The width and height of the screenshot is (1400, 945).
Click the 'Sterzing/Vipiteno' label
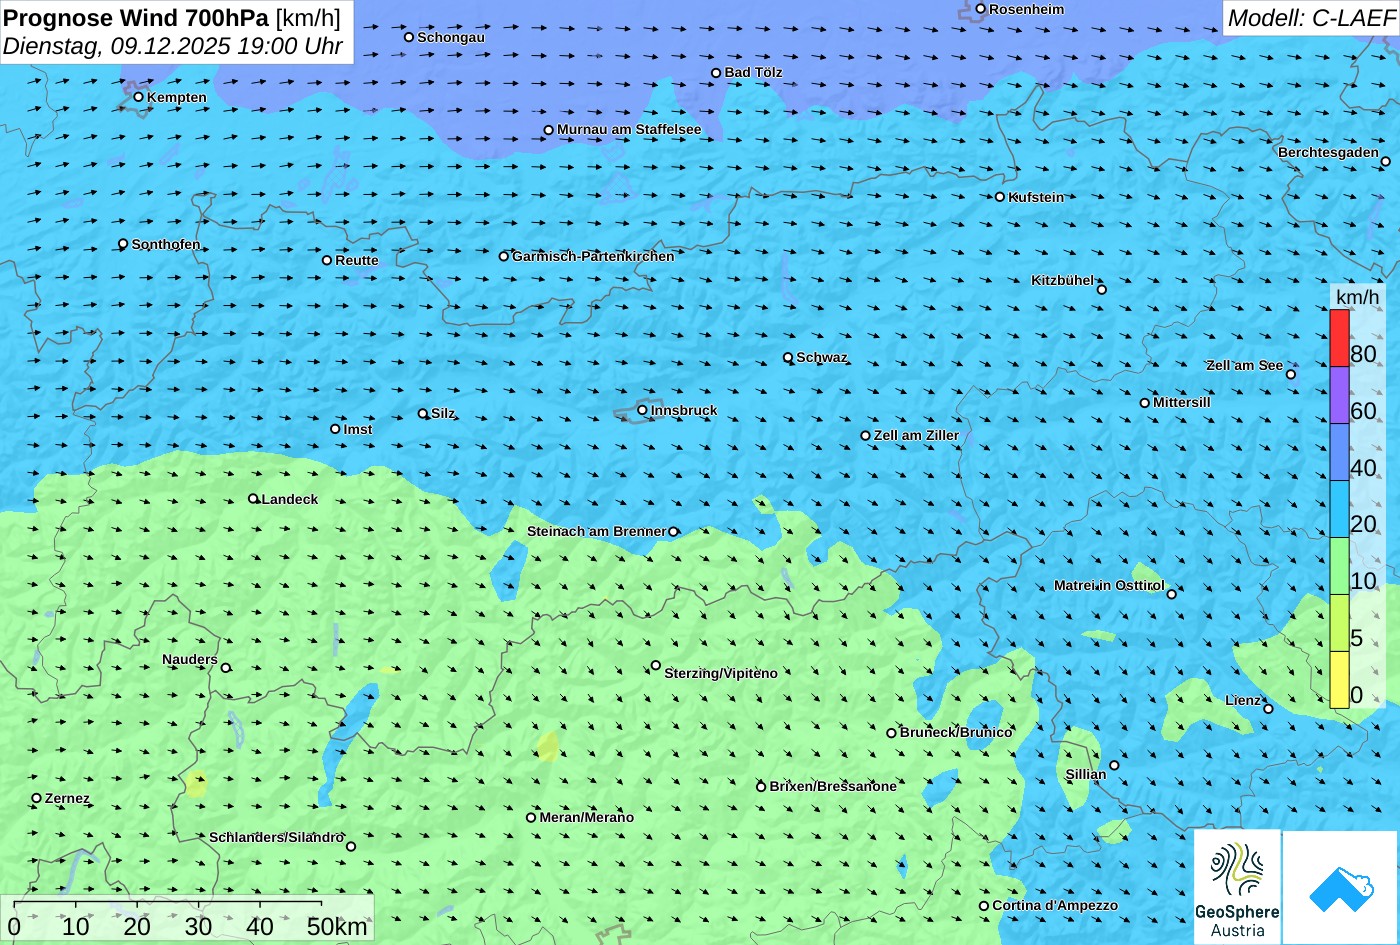click(x=721, y=674)
